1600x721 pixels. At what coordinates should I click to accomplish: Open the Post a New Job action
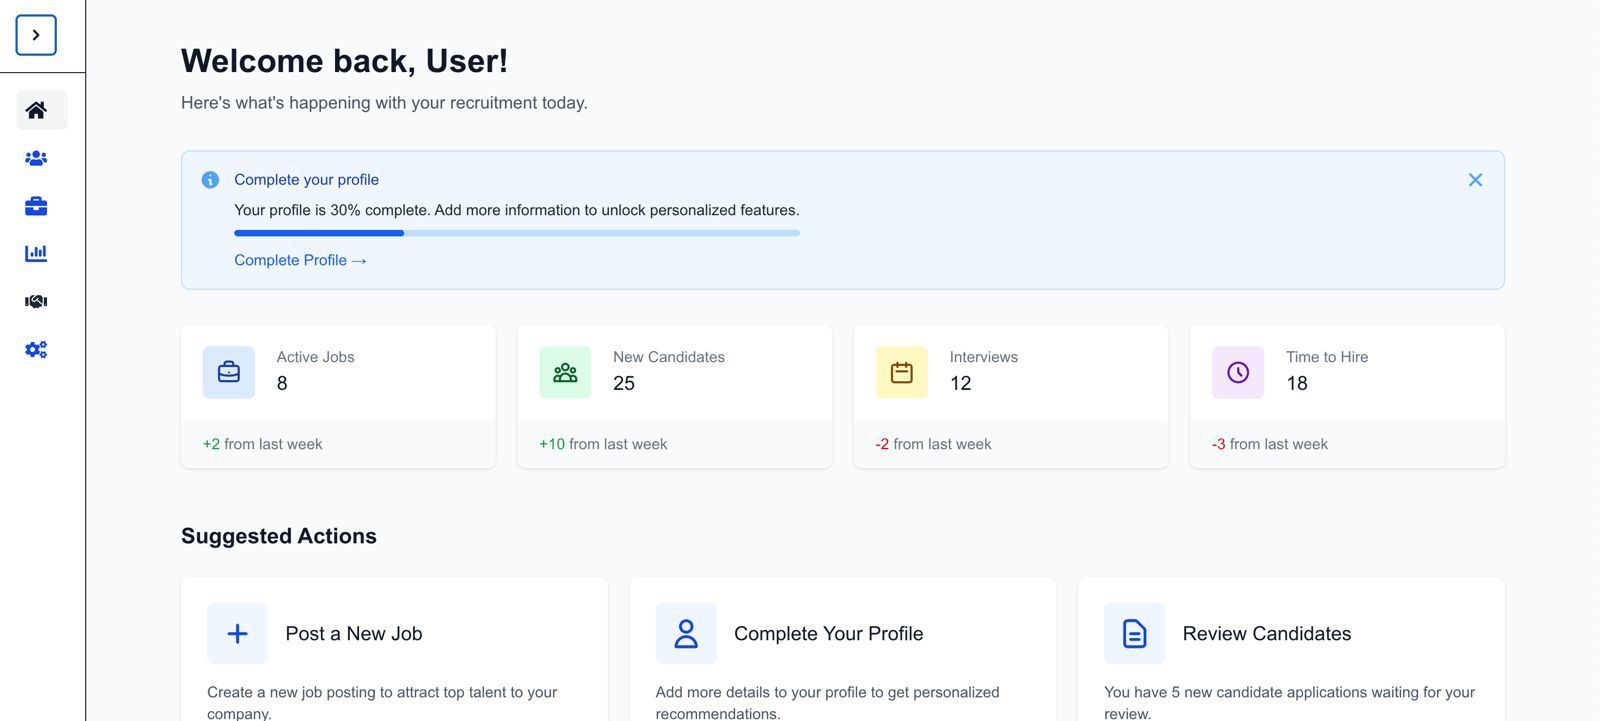[394, 649]
